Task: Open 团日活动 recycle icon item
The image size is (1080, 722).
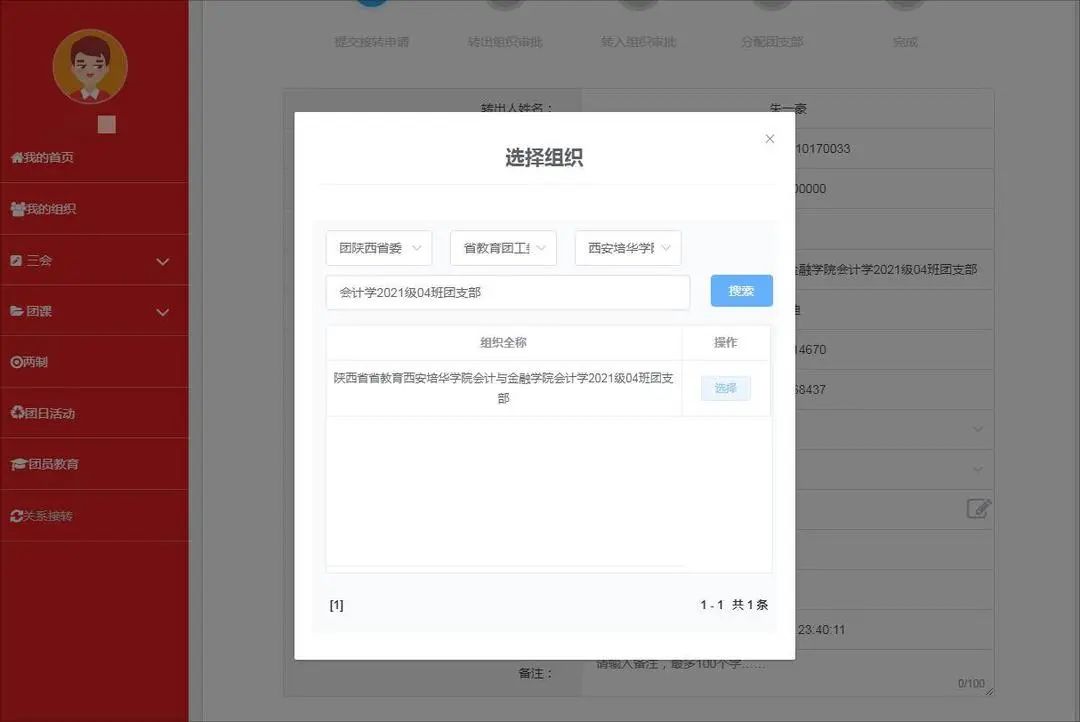Action: pyautogui.click(x=17, y=413)
